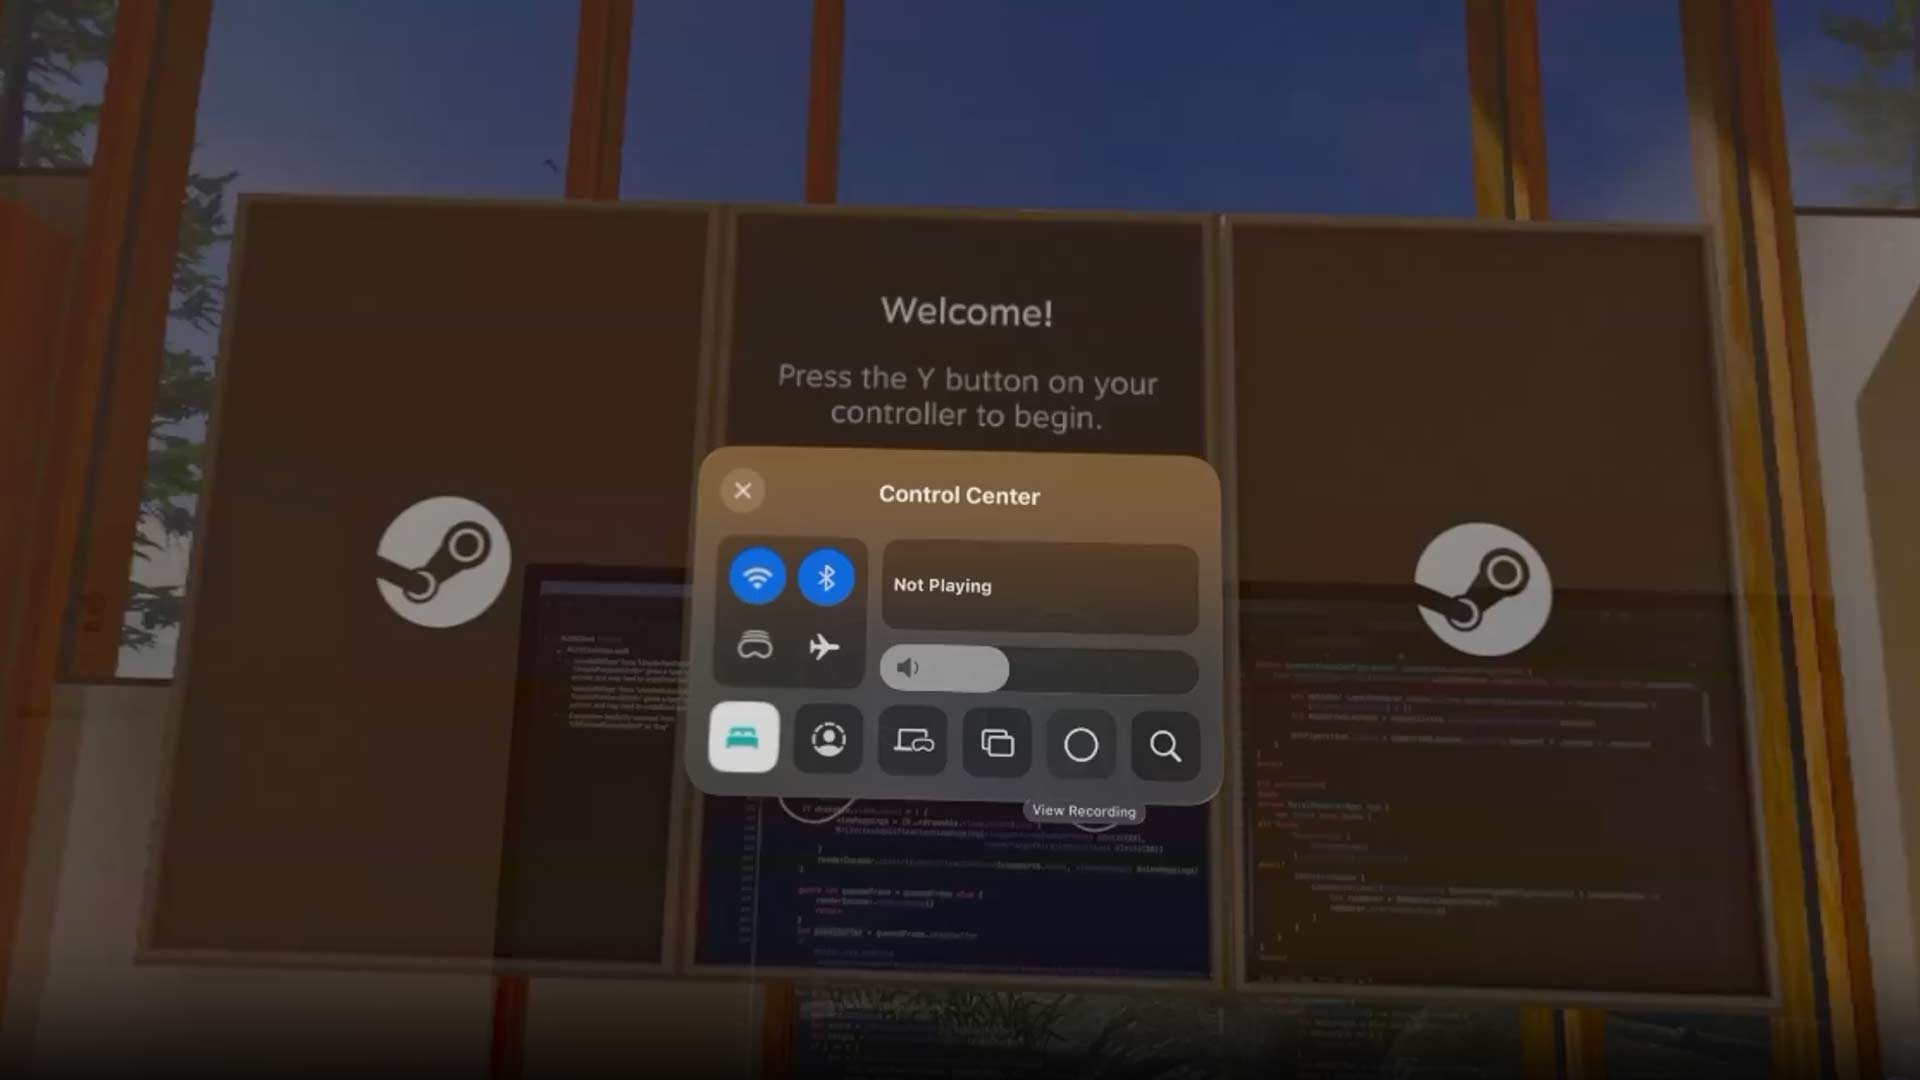Screen dimensions: 1920x1080
Task: Open right Steam library panel
Action: (x=1476, y=589)
